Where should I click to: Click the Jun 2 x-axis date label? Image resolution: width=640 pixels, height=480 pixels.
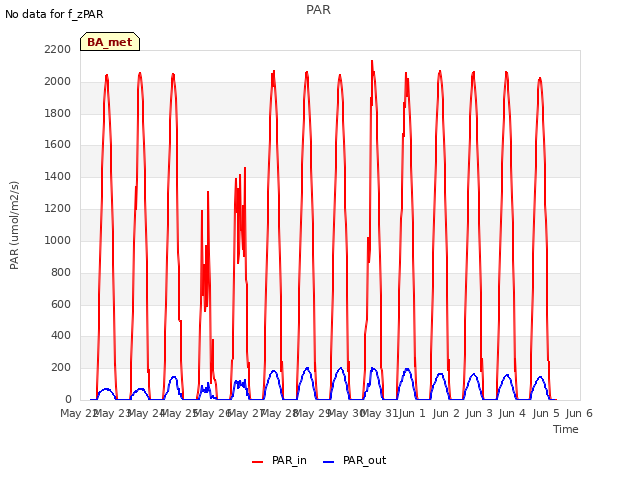446,413
